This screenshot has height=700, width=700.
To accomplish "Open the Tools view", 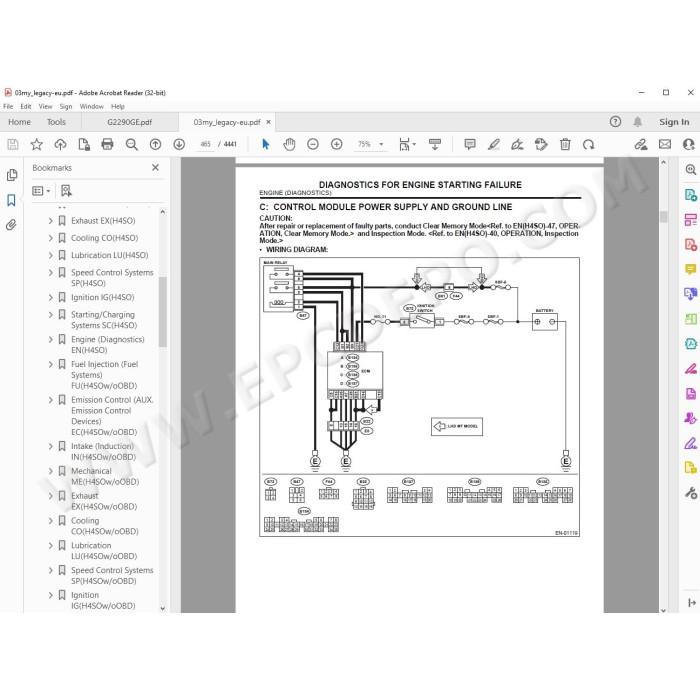I will pos(56,122).
